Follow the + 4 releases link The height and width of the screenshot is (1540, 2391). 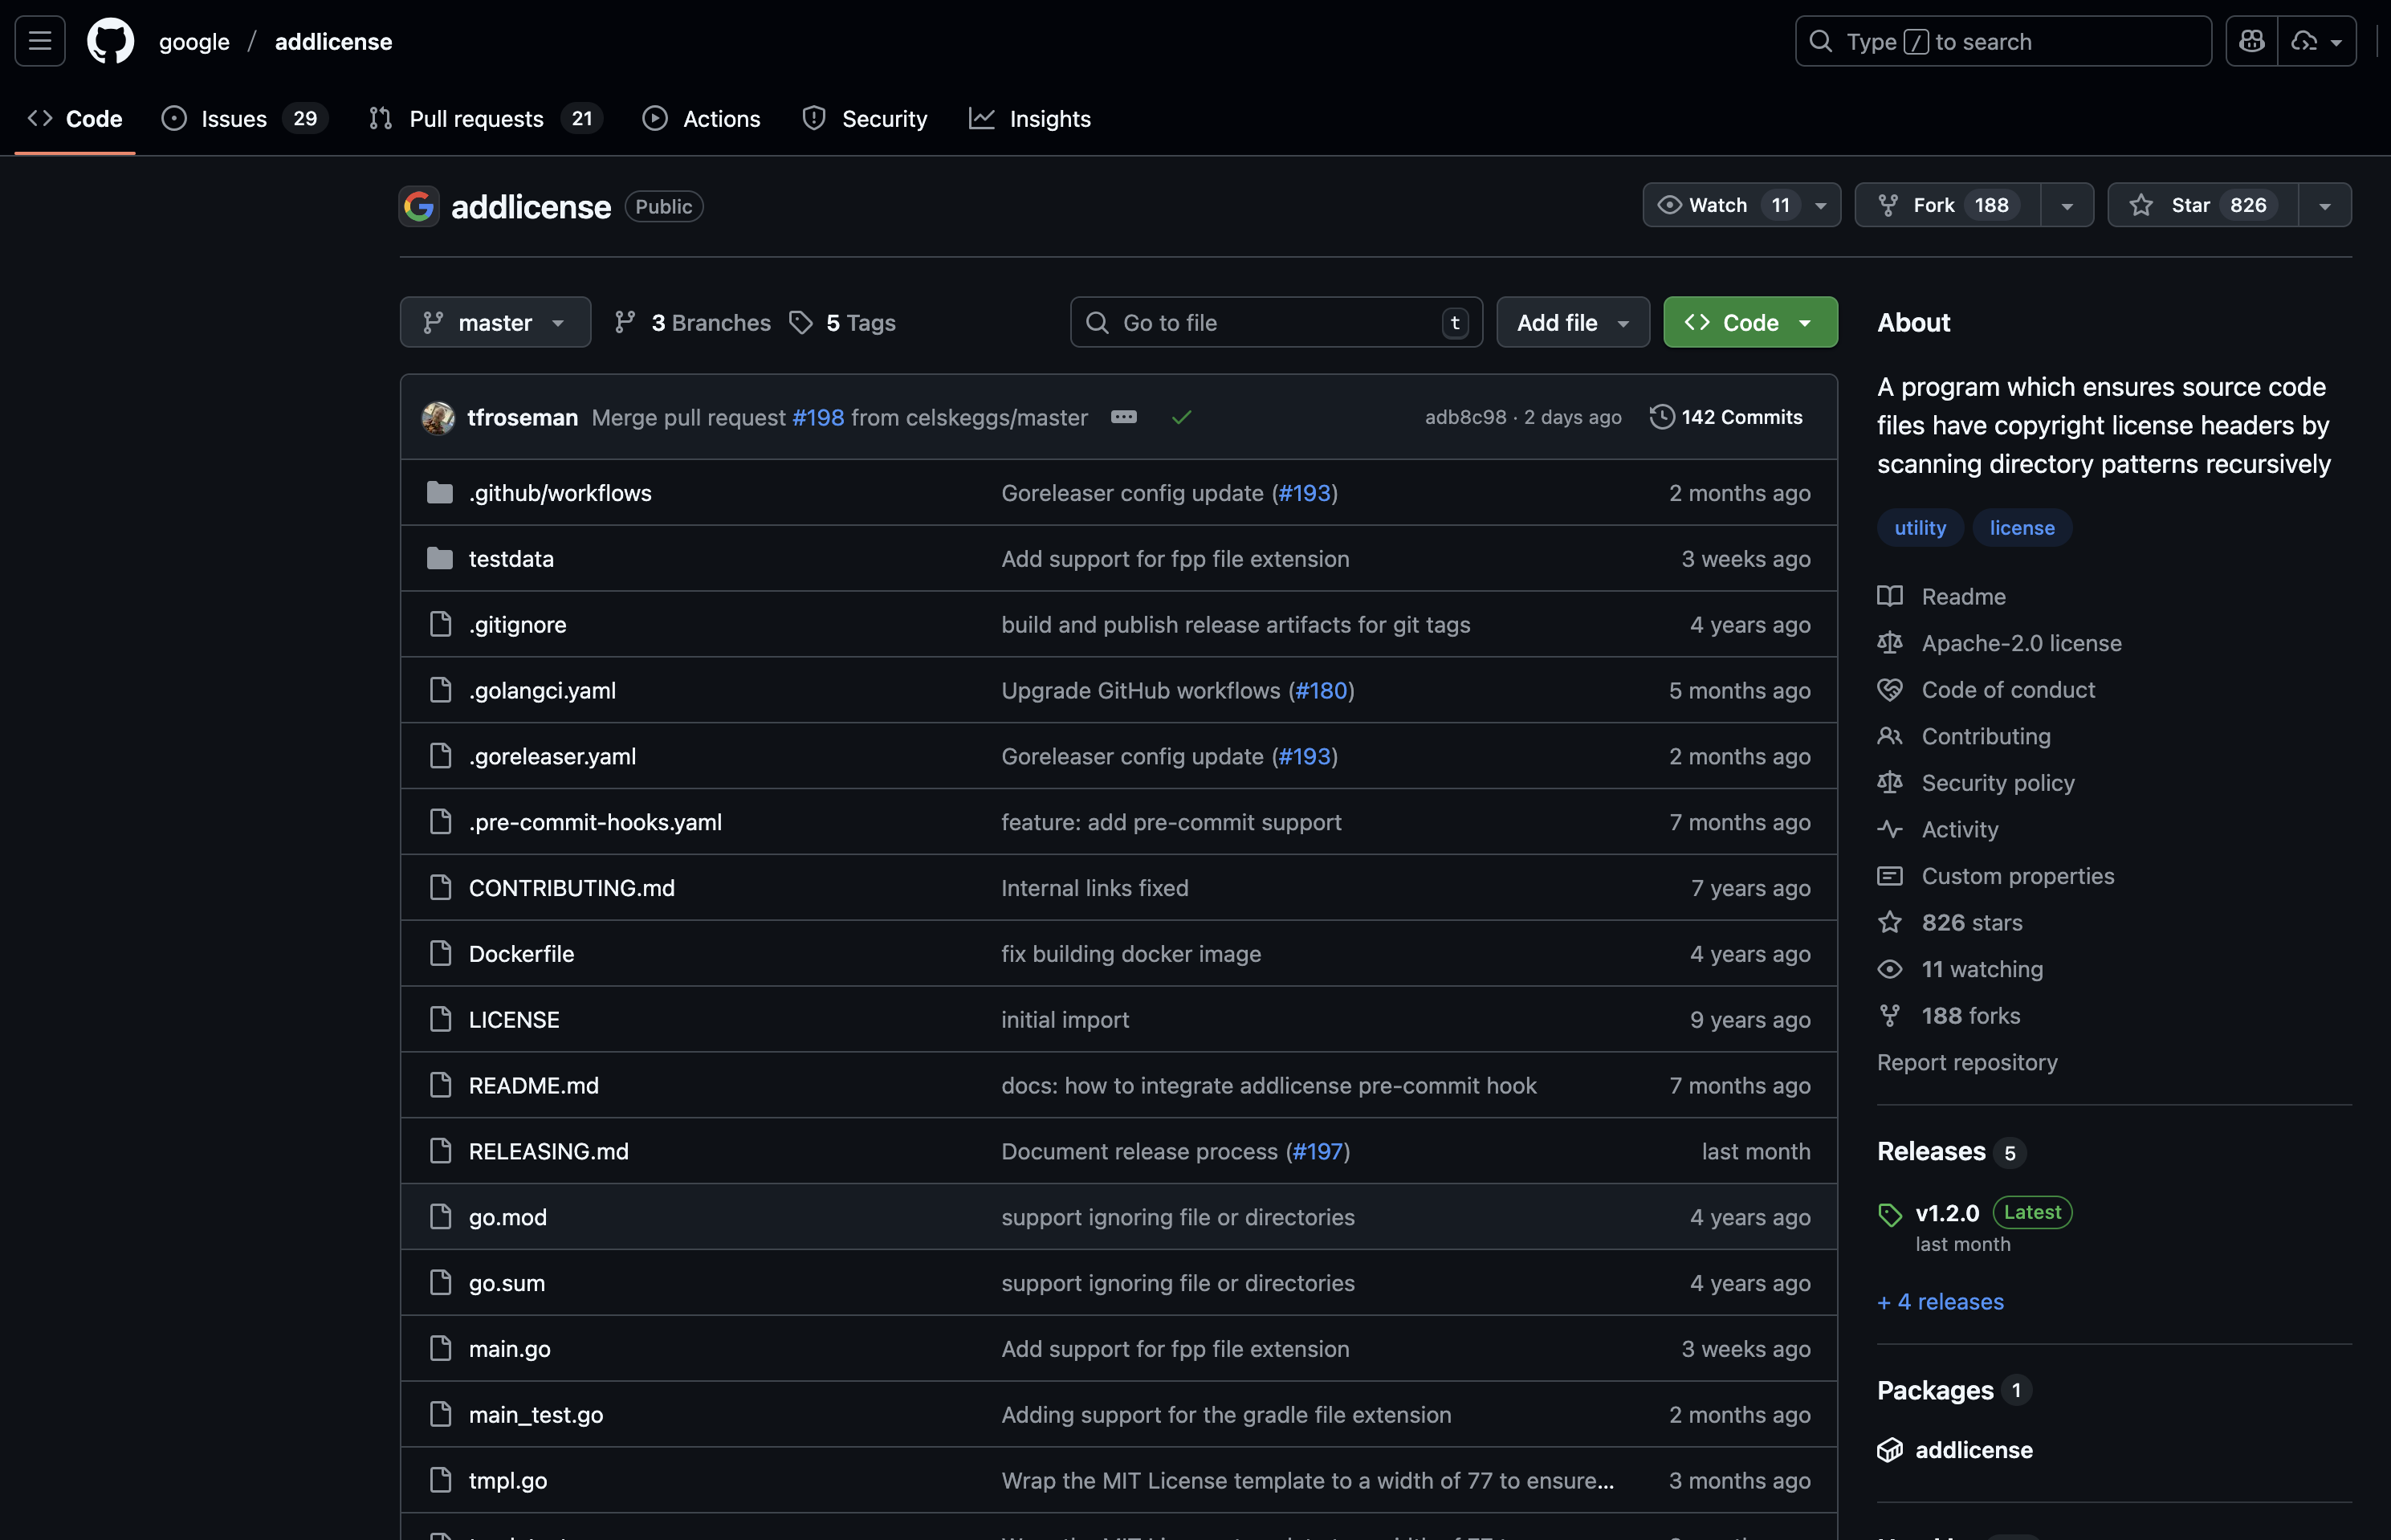click(x=1940, y=1301)
